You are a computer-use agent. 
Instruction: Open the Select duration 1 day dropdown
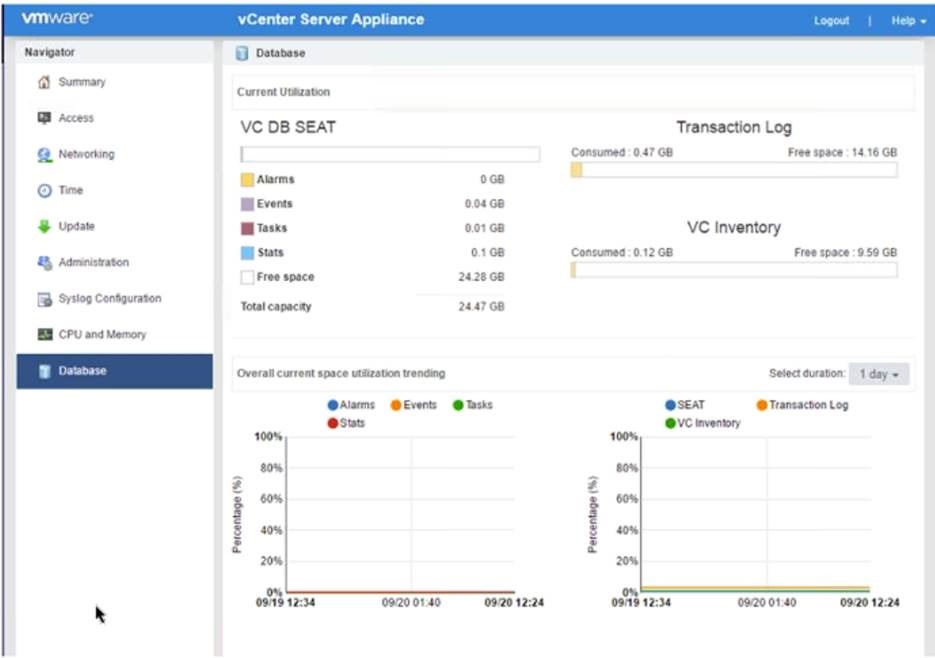click(879, 374)
